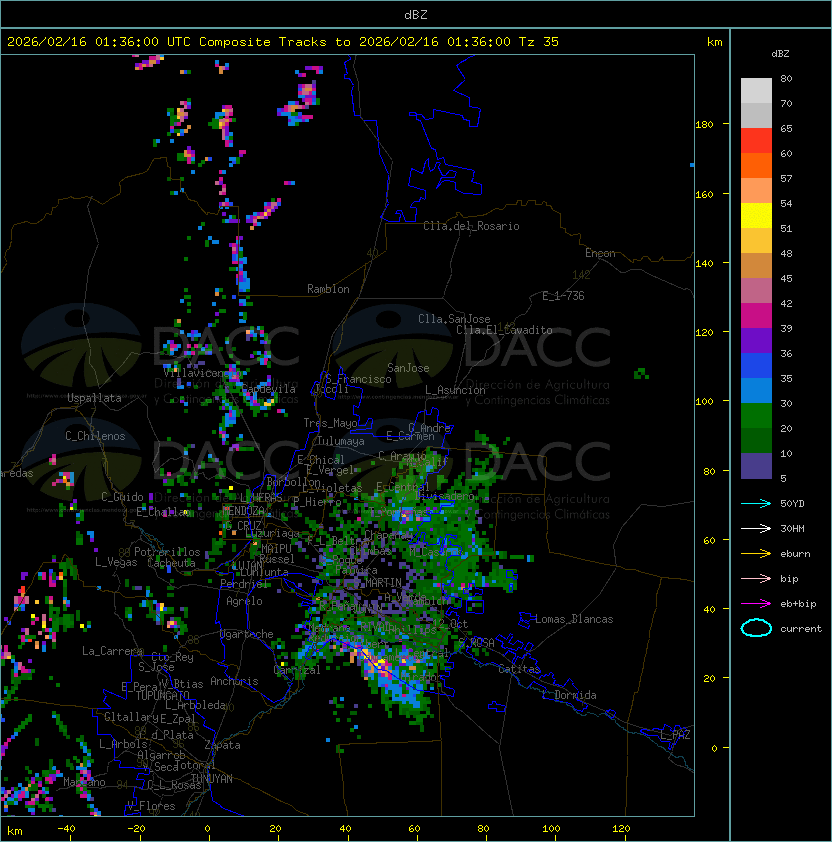This screenshot has height=842, width=832.
Task: Select the Tulumaya map label
Action: pos(341,441)
